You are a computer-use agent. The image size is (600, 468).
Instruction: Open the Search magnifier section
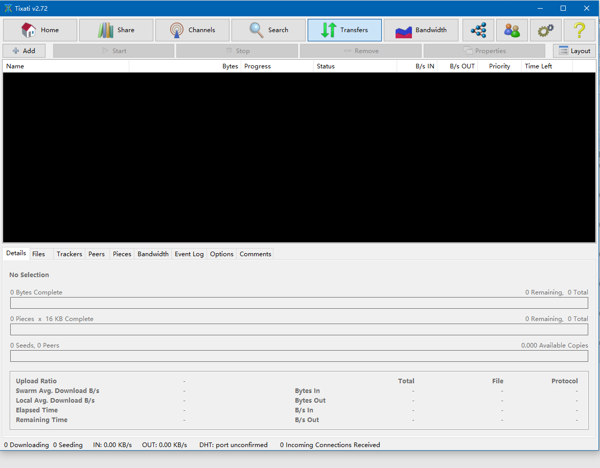coord(268,30)
